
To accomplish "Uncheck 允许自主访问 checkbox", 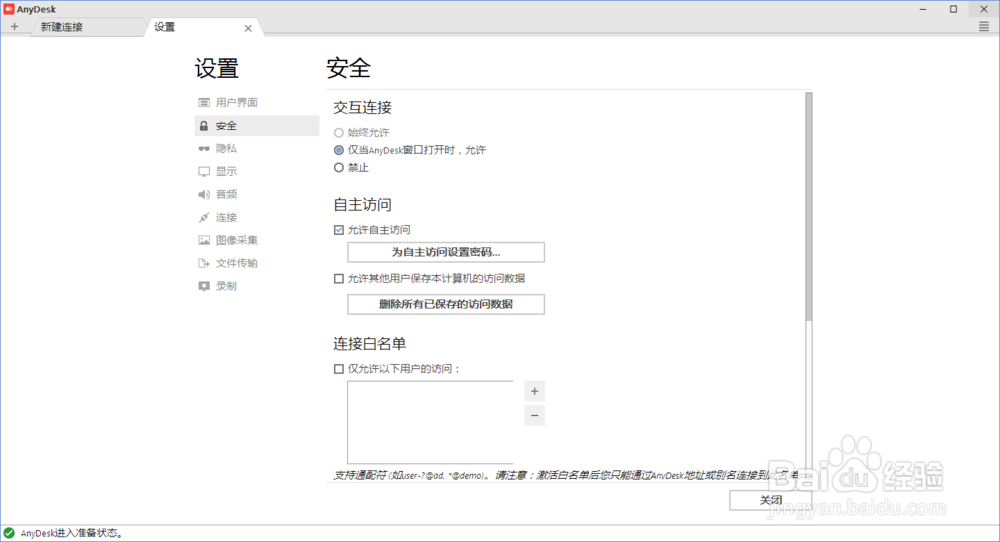I will pyautogui.click(x=339, y=230).
